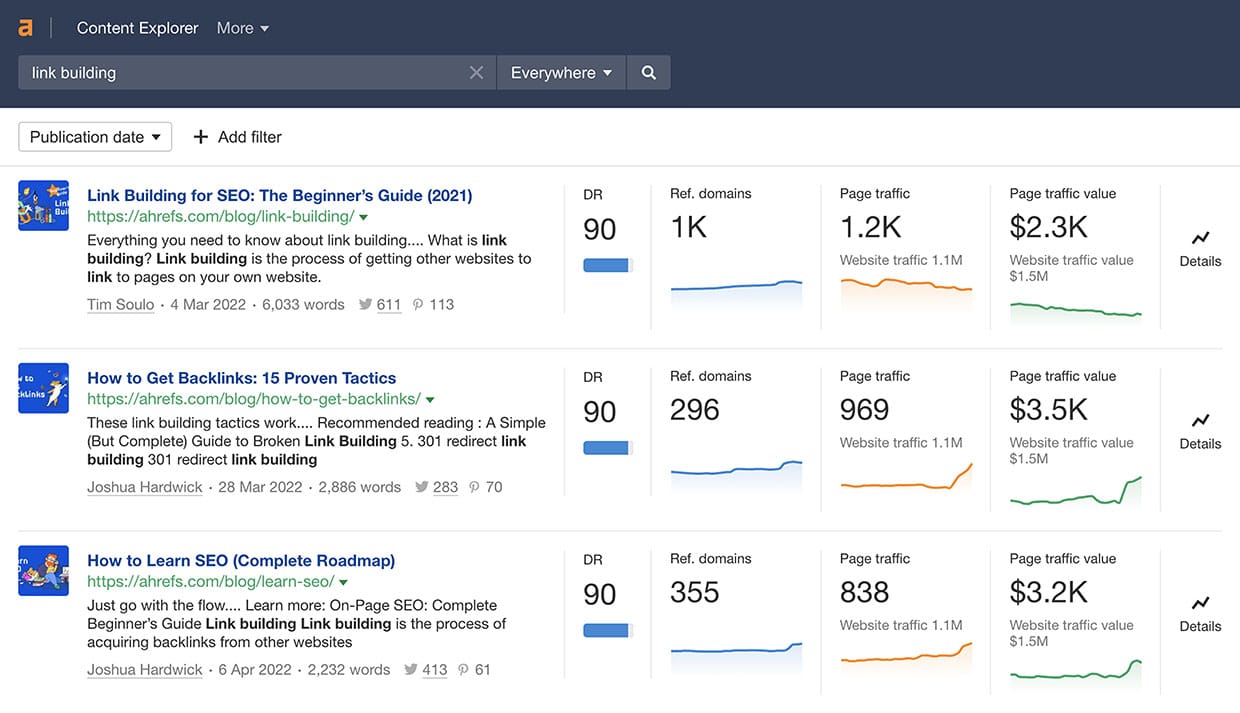Screen dimensions: 1240x713
Task: Open the Publication date dropdown
Action: point(95,137)
